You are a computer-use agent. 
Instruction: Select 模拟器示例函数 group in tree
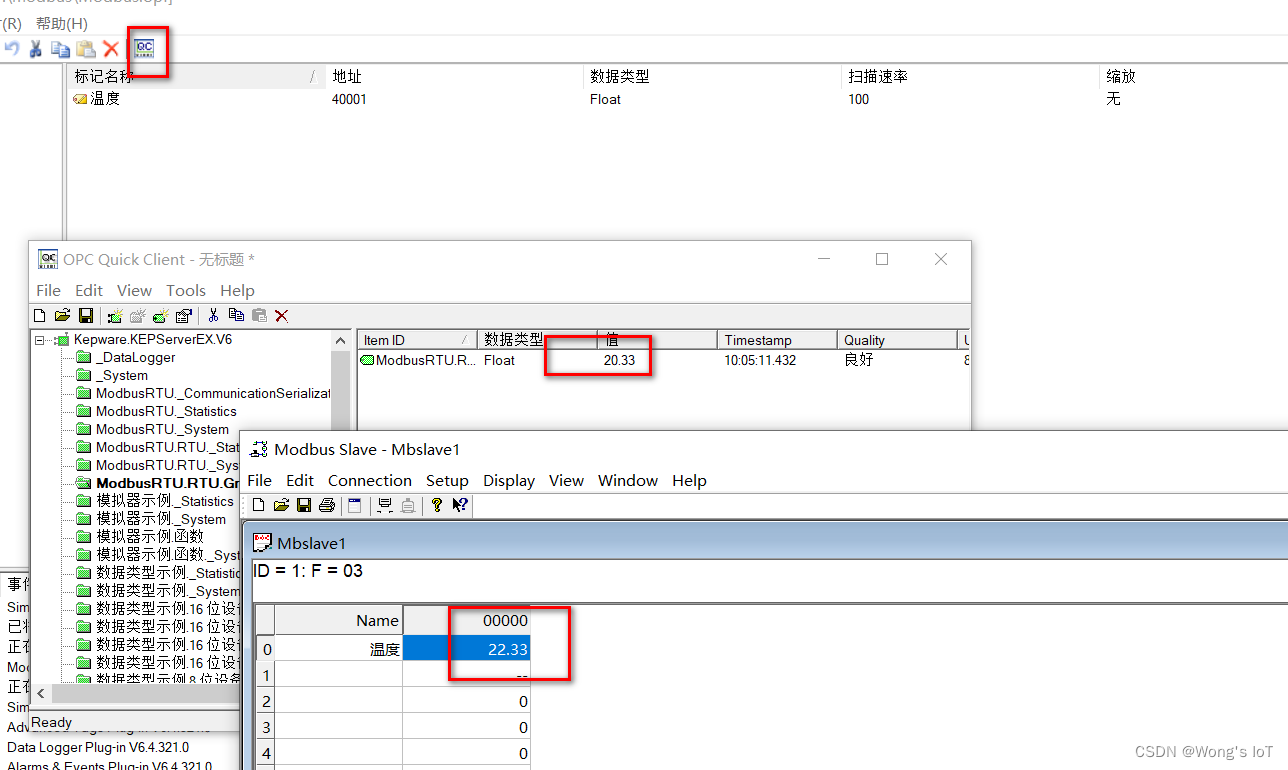(x=150, y=536)
